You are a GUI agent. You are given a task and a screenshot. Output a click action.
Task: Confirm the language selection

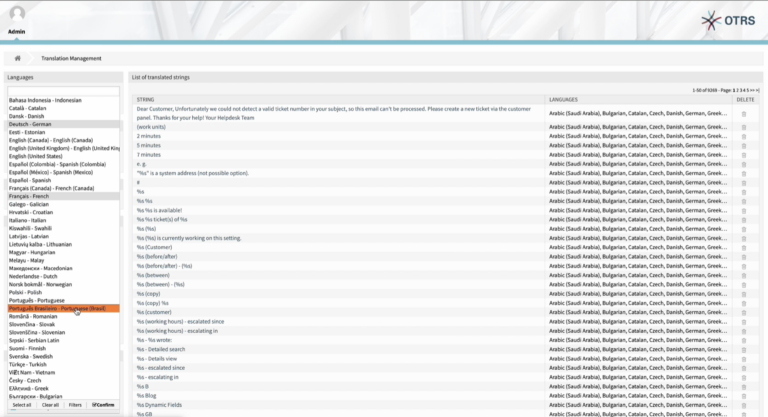[x=103, y=405]
